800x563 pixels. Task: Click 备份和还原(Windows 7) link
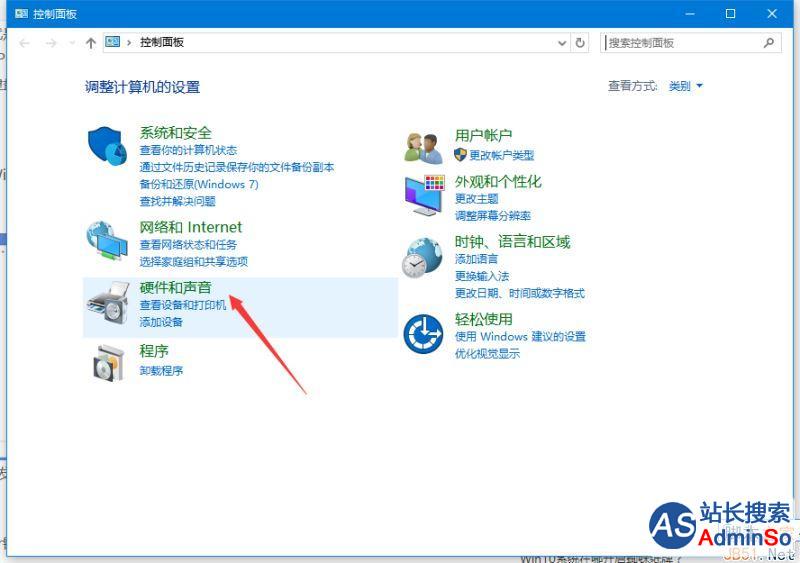point(199,184)
